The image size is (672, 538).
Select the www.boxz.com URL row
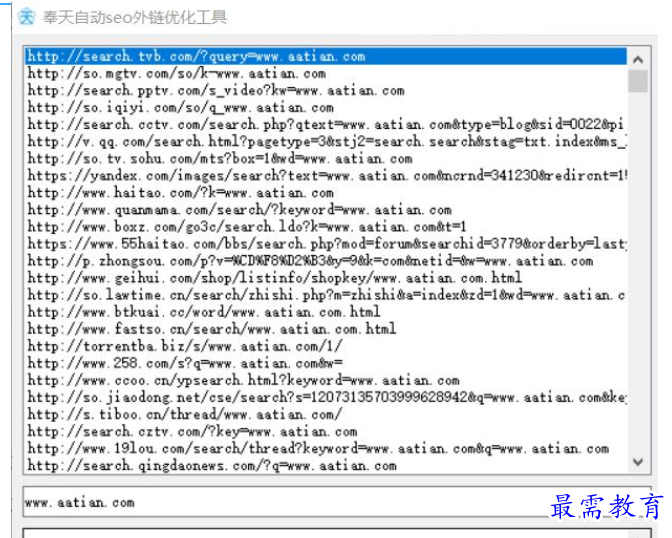(326, 227)
